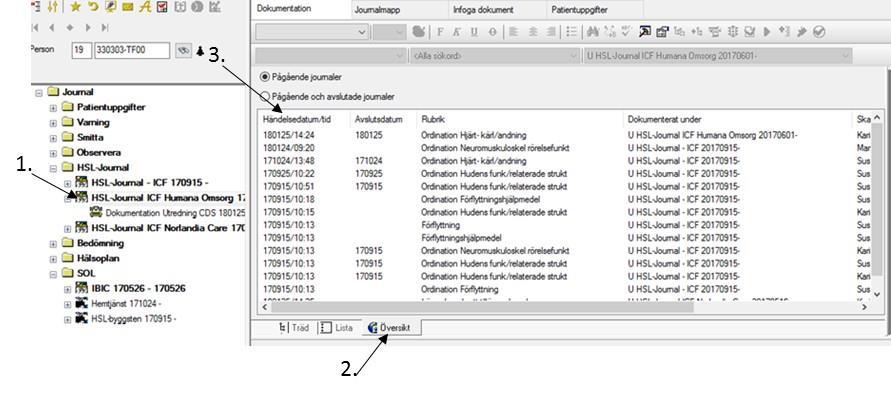Click the person number input field '330303-TF00'

tap(132, 50)
